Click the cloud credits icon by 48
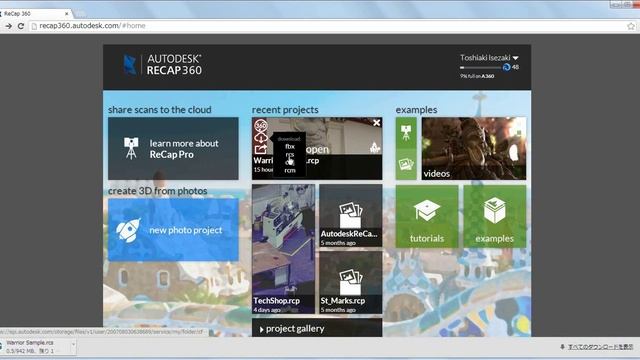The image size is (640, 360). point(507,67)
